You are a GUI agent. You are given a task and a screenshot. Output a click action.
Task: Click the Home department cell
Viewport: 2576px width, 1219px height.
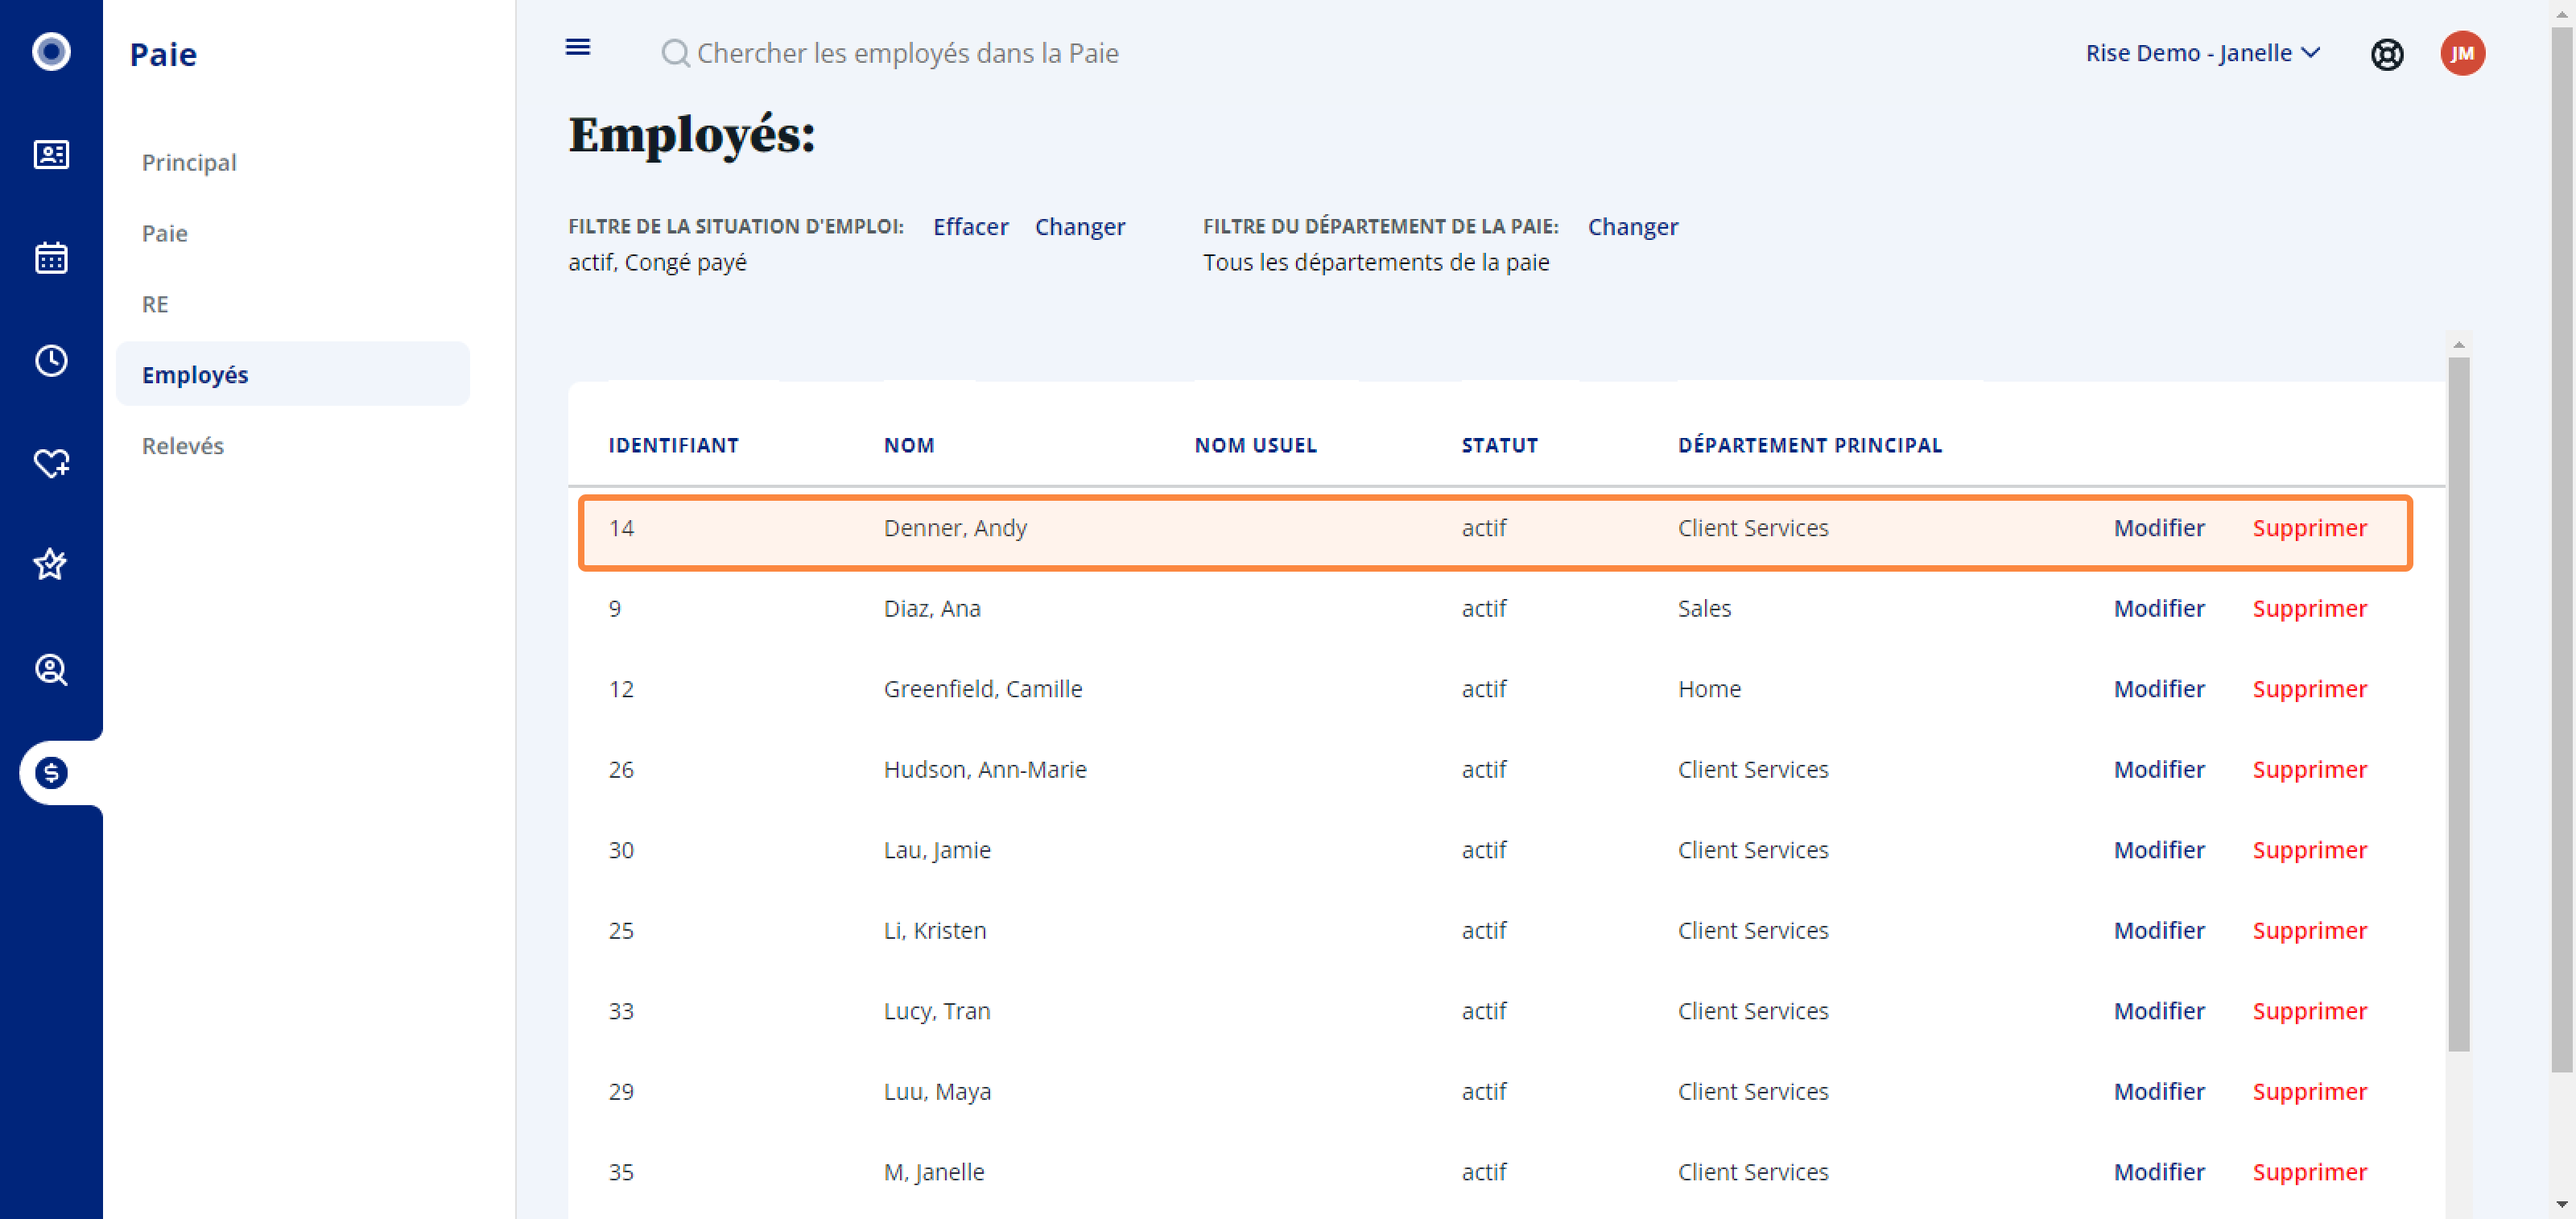1709,689
